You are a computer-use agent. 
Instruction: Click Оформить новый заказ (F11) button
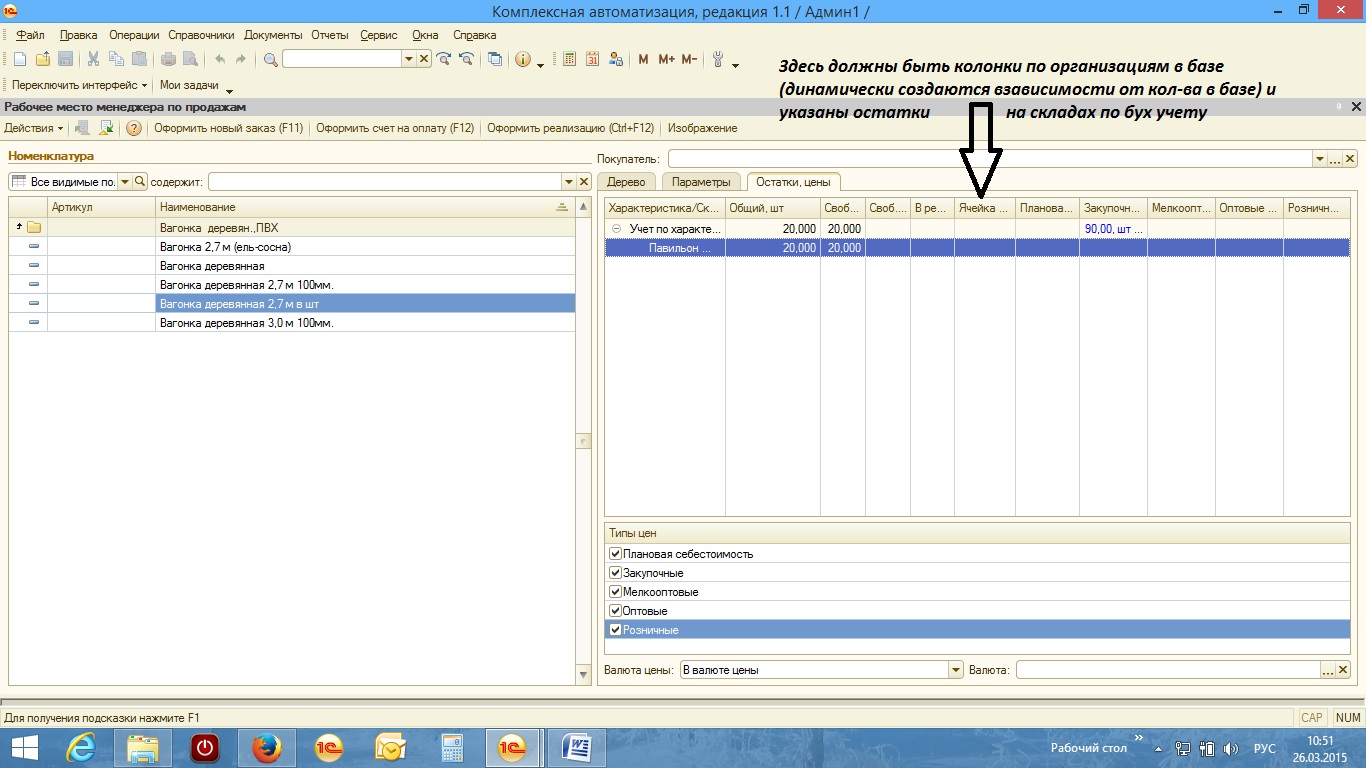tap(228, 128)
